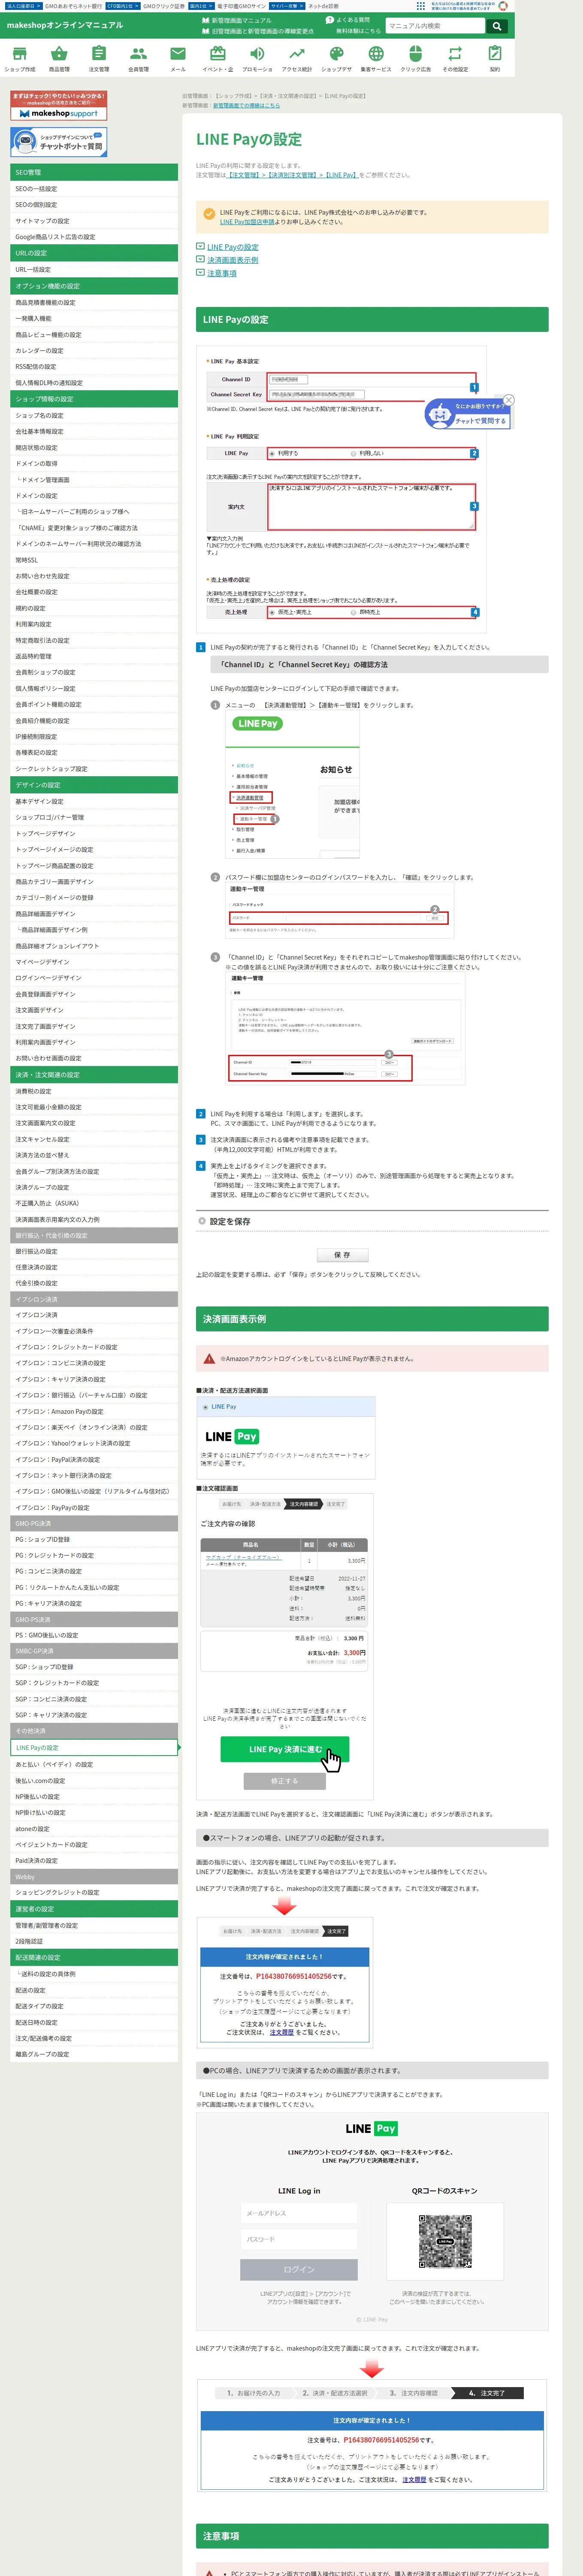This screenshot has height=2576, width=583.
Task: Open the 【LINE Pay】 order management link
Action: [340, 175]
